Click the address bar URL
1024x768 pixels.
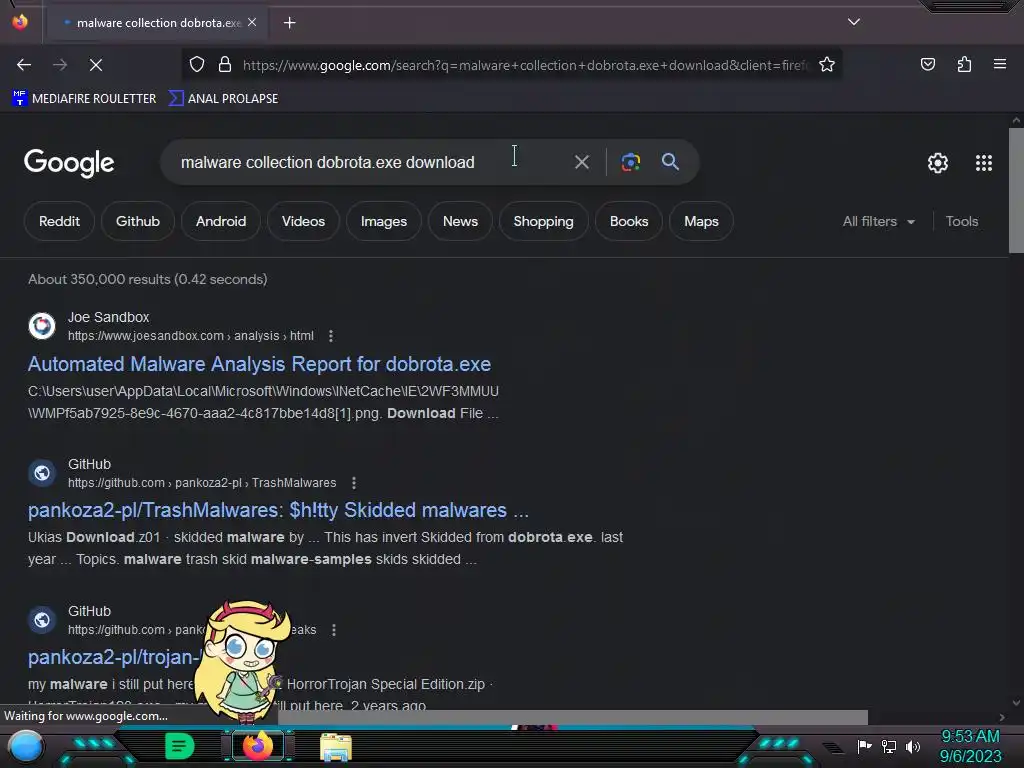(x=525, y=65)
